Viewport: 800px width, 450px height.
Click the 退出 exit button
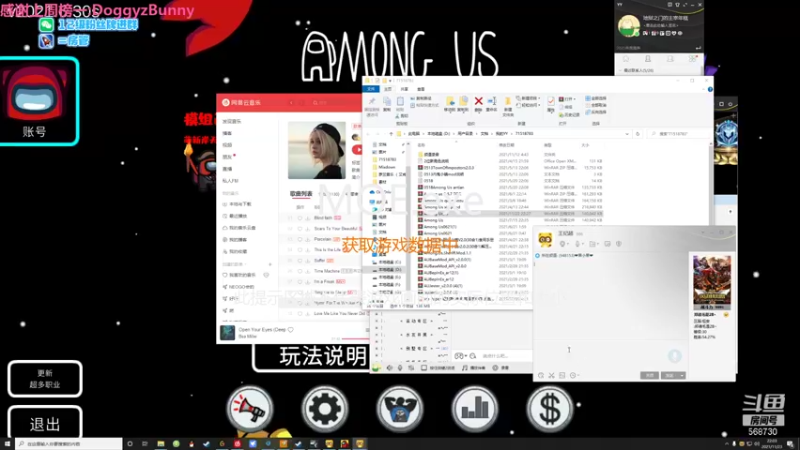[45, 423]
